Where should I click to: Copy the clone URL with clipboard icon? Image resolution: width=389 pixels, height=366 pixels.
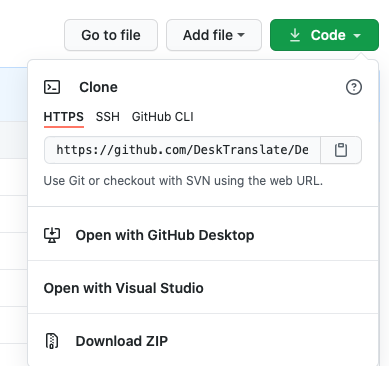(341, 150)
